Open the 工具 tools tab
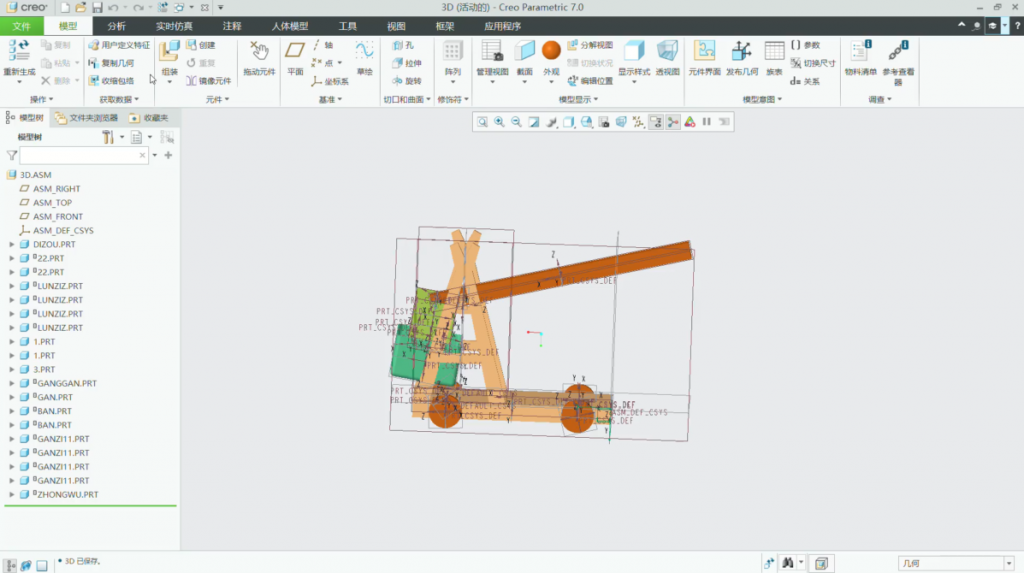 [347, 26]
